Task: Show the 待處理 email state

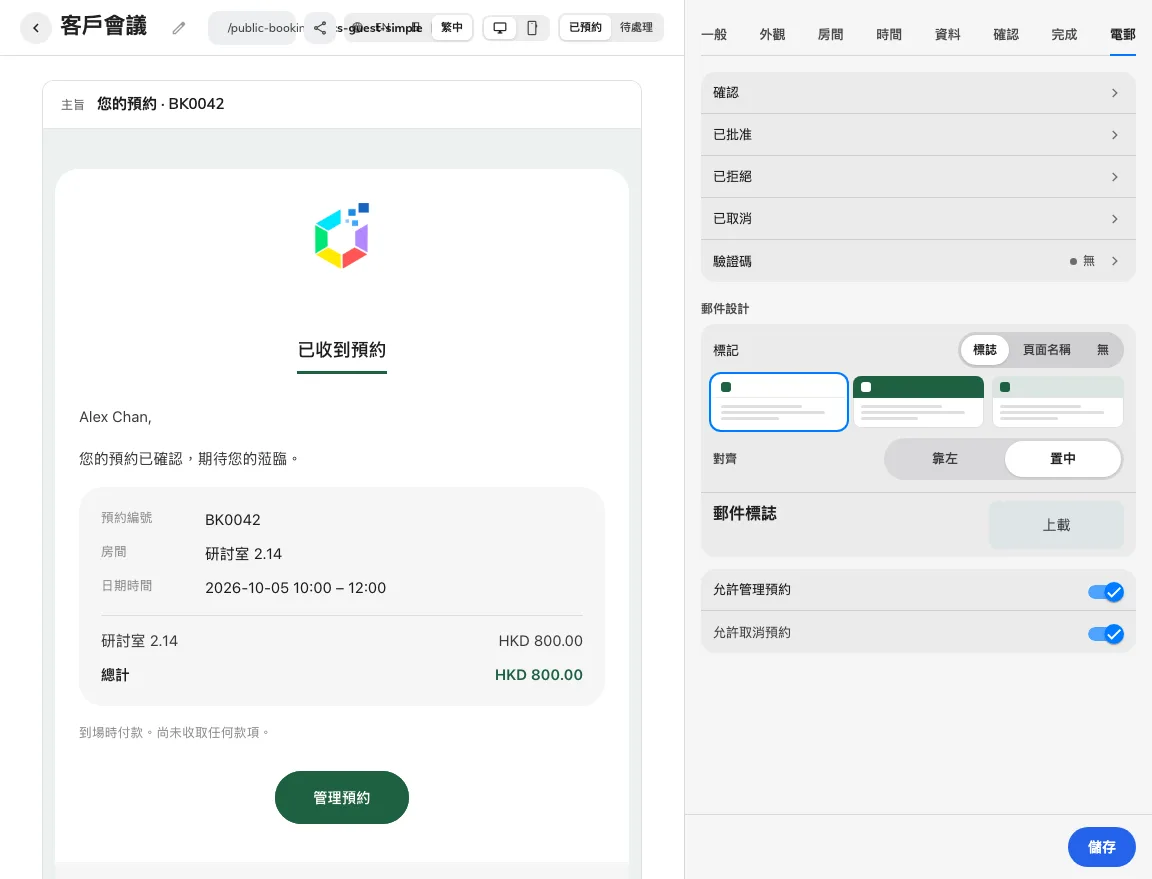Action: (x=636, y=27)
